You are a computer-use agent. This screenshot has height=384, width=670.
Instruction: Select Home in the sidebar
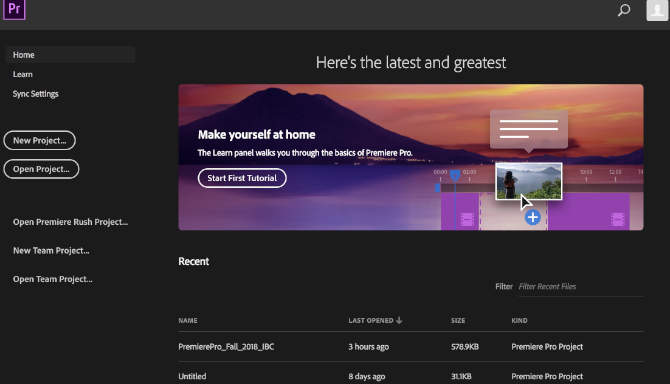[71, 55]
